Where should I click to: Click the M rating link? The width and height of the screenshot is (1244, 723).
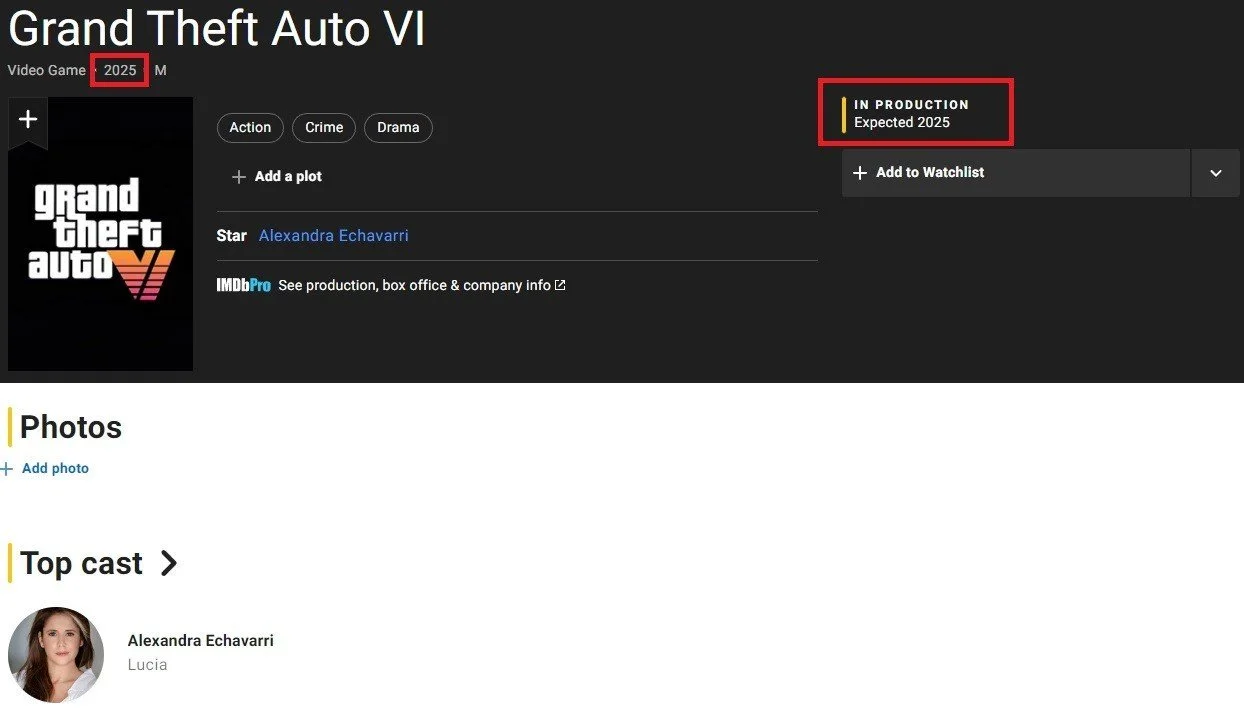click(x=161, y=71)
